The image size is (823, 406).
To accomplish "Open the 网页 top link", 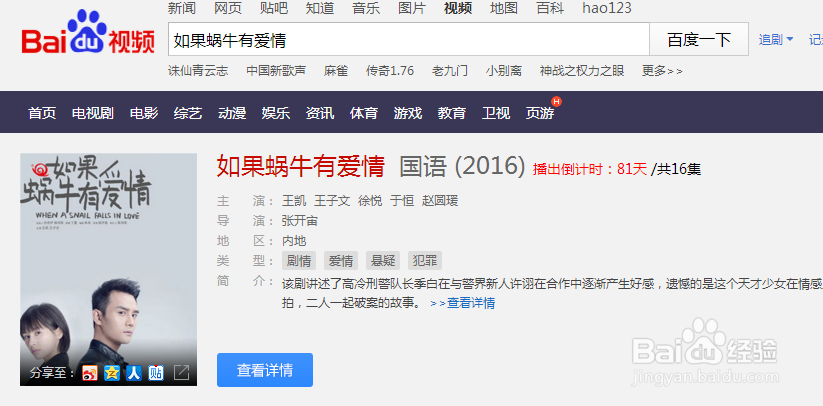I will tap(228, 8).
